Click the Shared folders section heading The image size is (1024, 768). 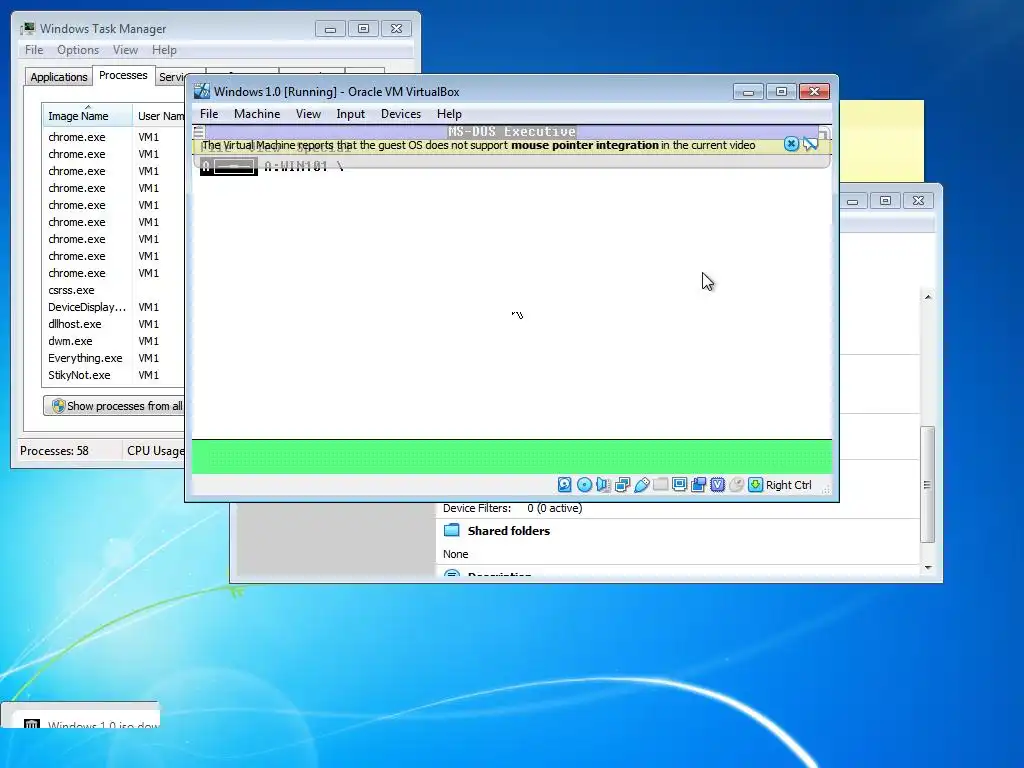[x=509, y=531]
